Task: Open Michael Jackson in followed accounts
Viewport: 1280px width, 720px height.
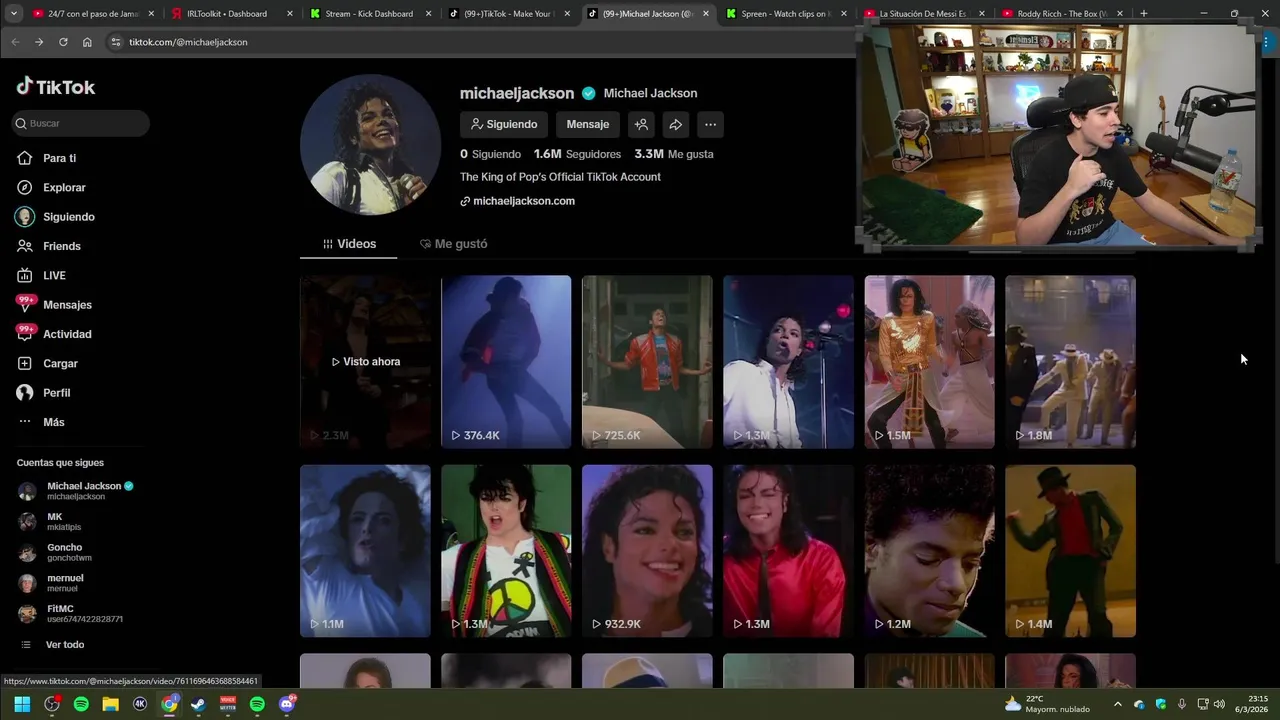Action: coord(75,490)
